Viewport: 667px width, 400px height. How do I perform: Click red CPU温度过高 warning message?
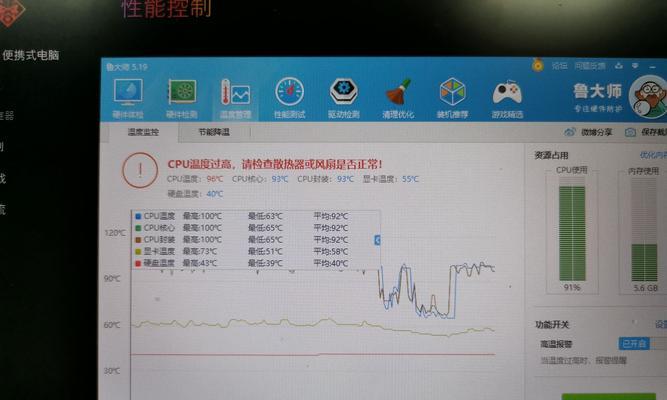tap(275, 164)
